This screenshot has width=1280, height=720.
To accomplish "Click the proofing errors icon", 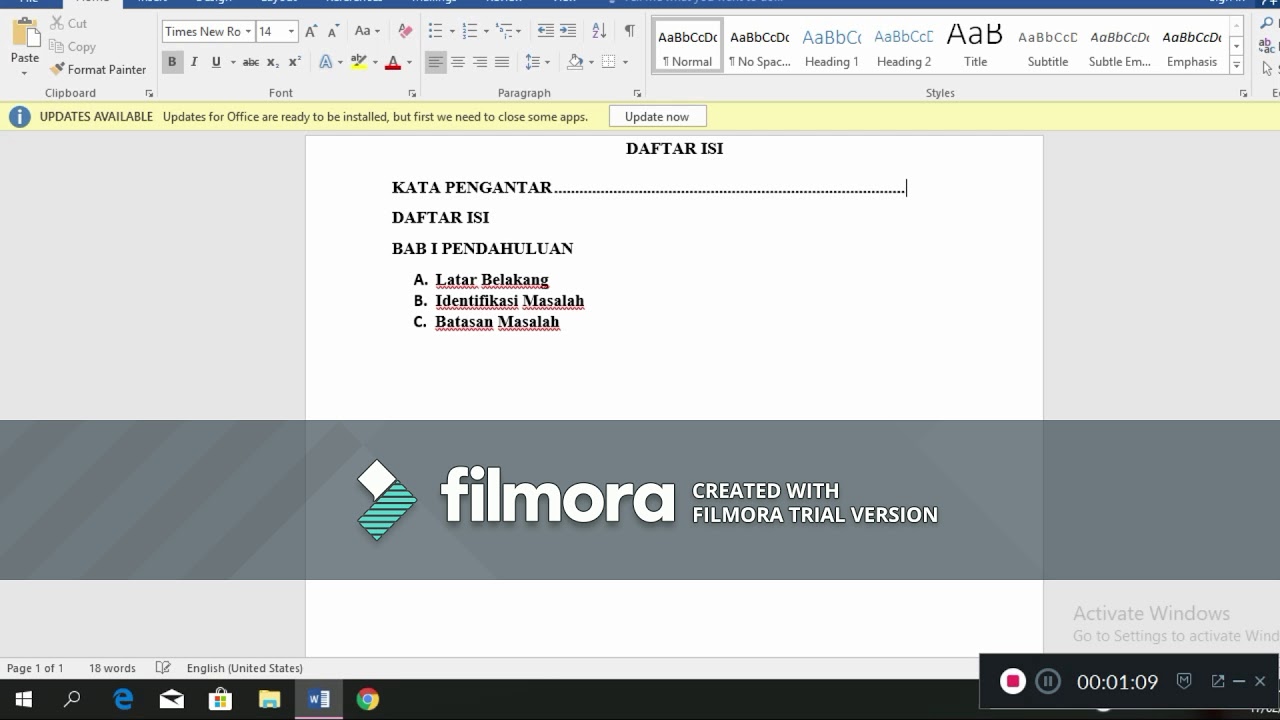I will click(163, 668).
